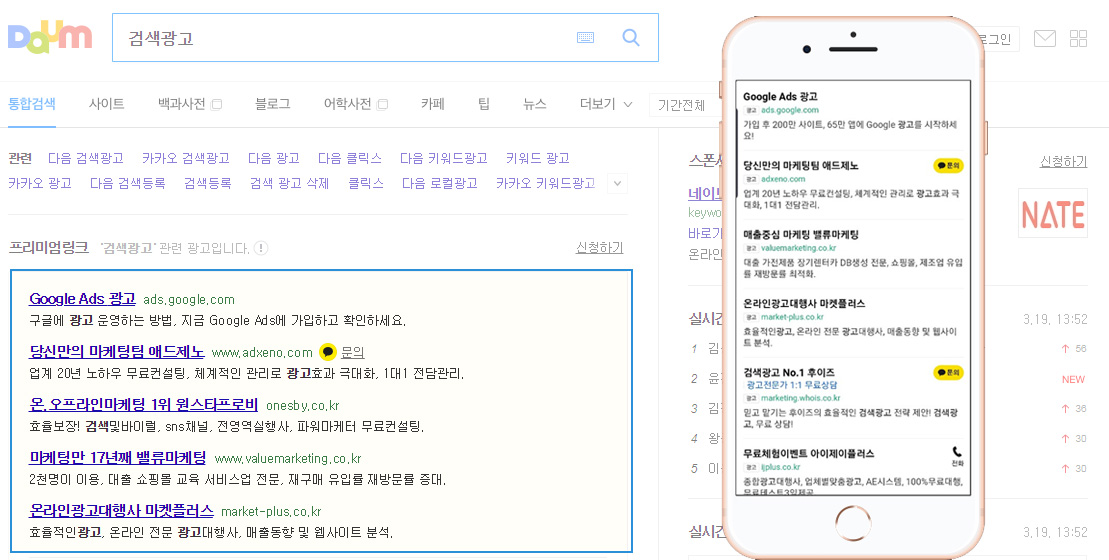Open the Google Ads 광고 ad link

[82, 298]
